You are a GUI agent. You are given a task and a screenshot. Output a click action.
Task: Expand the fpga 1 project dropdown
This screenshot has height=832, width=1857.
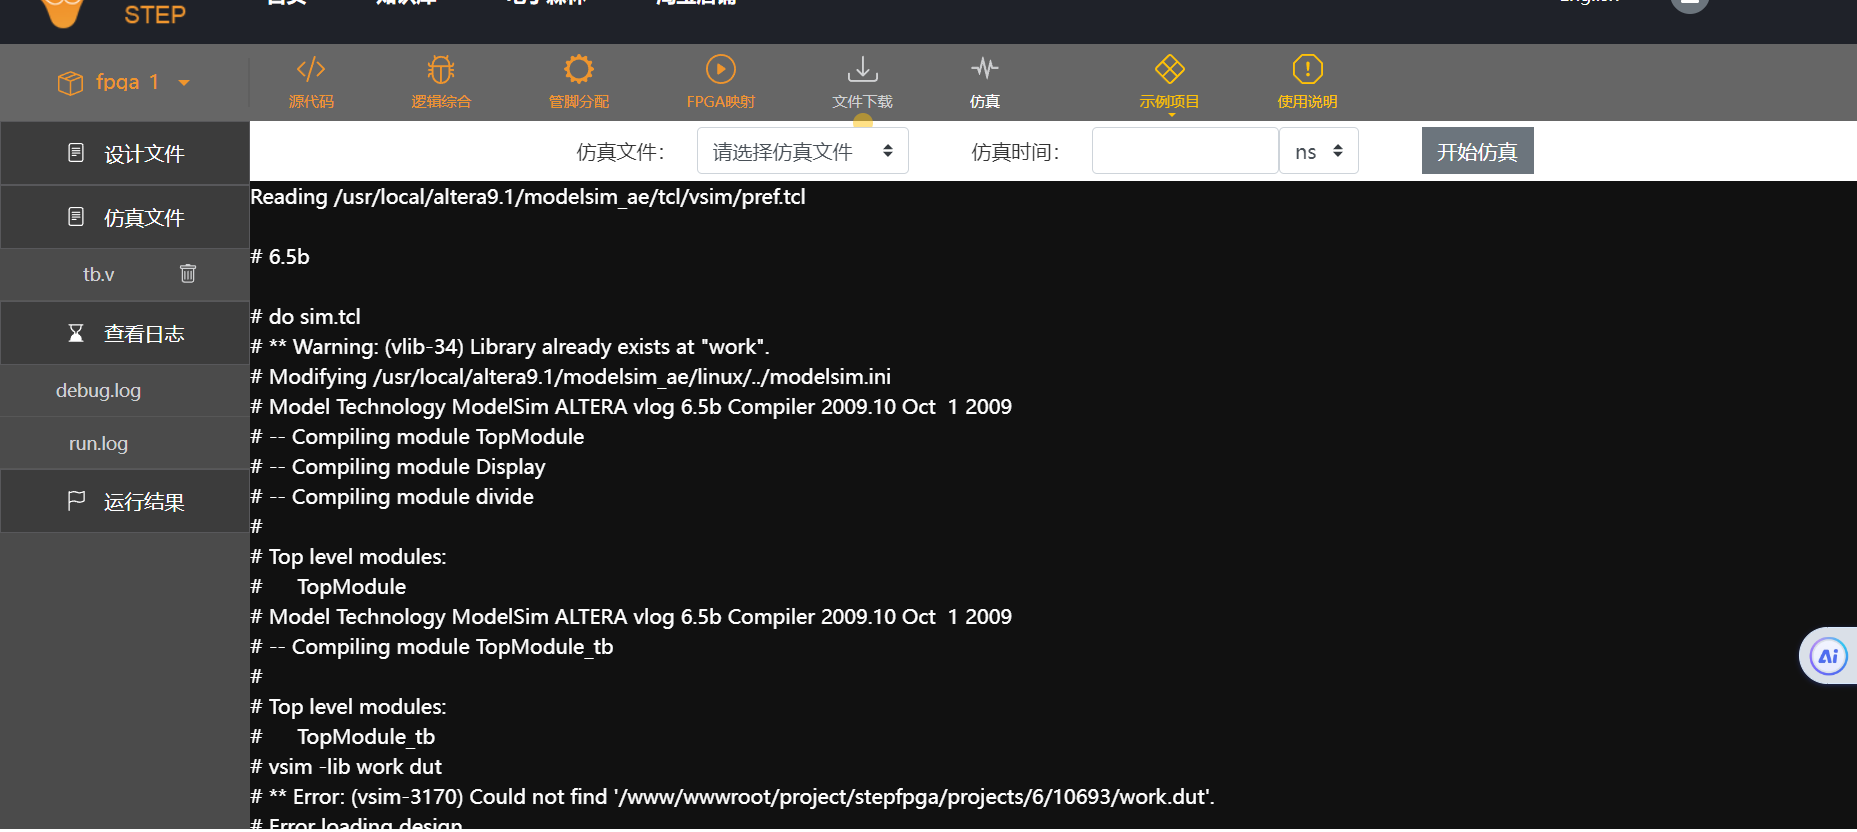[184, 83]
